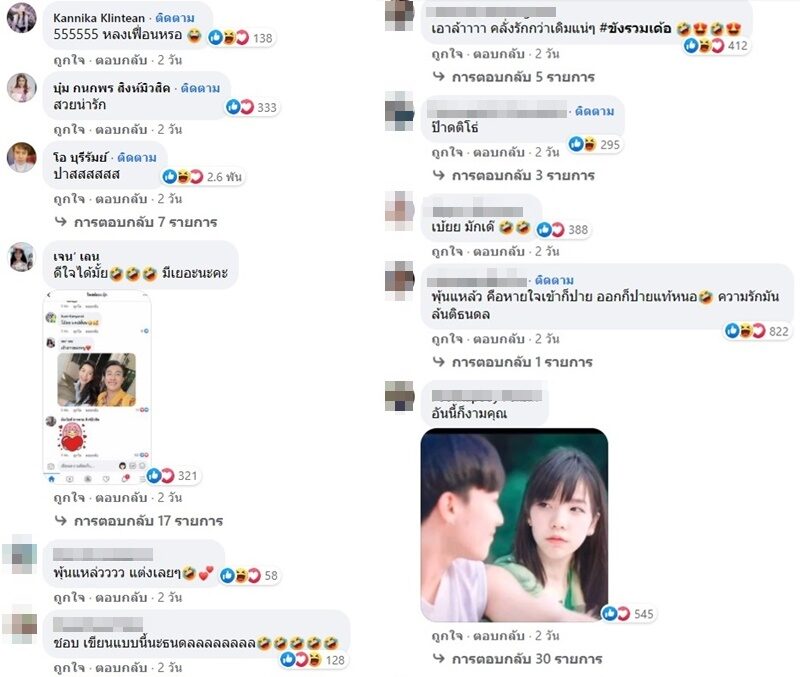Expand การตอบกลับ 7 รายการ replies

(x=137, y=222)
